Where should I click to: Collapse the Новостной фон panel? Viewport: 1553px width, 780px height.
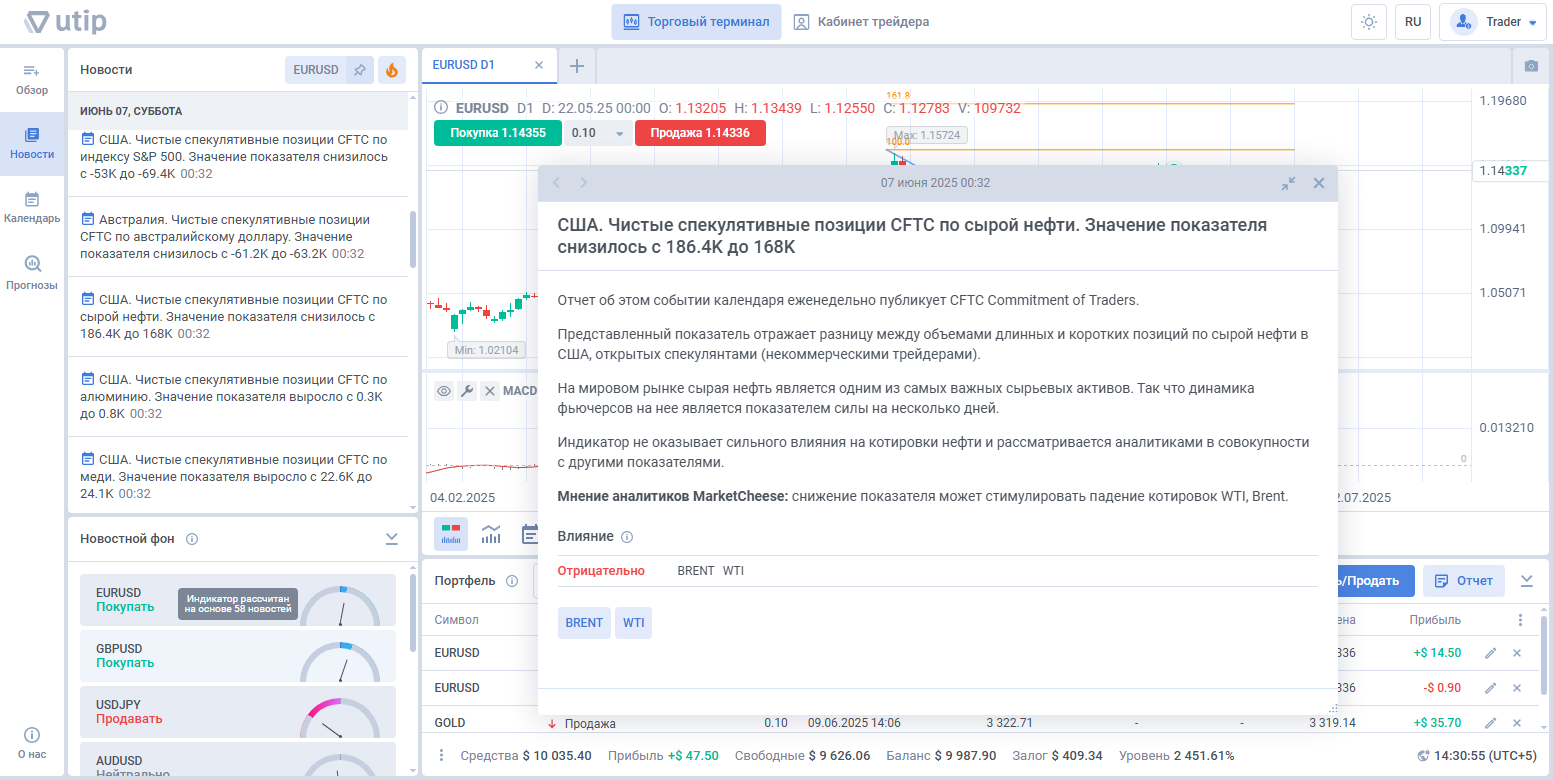click(392, 539)
